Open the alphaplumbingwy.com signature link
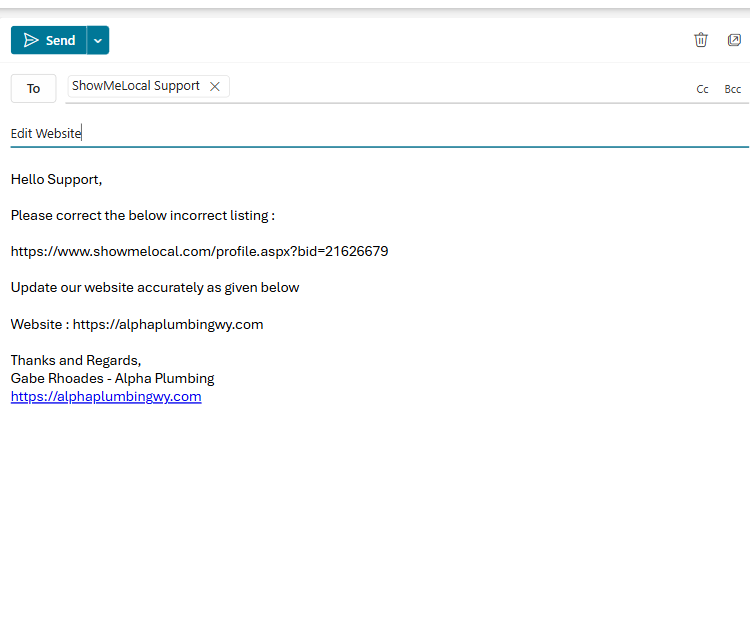Screen dimensions: 750x635 coord(106,396)
